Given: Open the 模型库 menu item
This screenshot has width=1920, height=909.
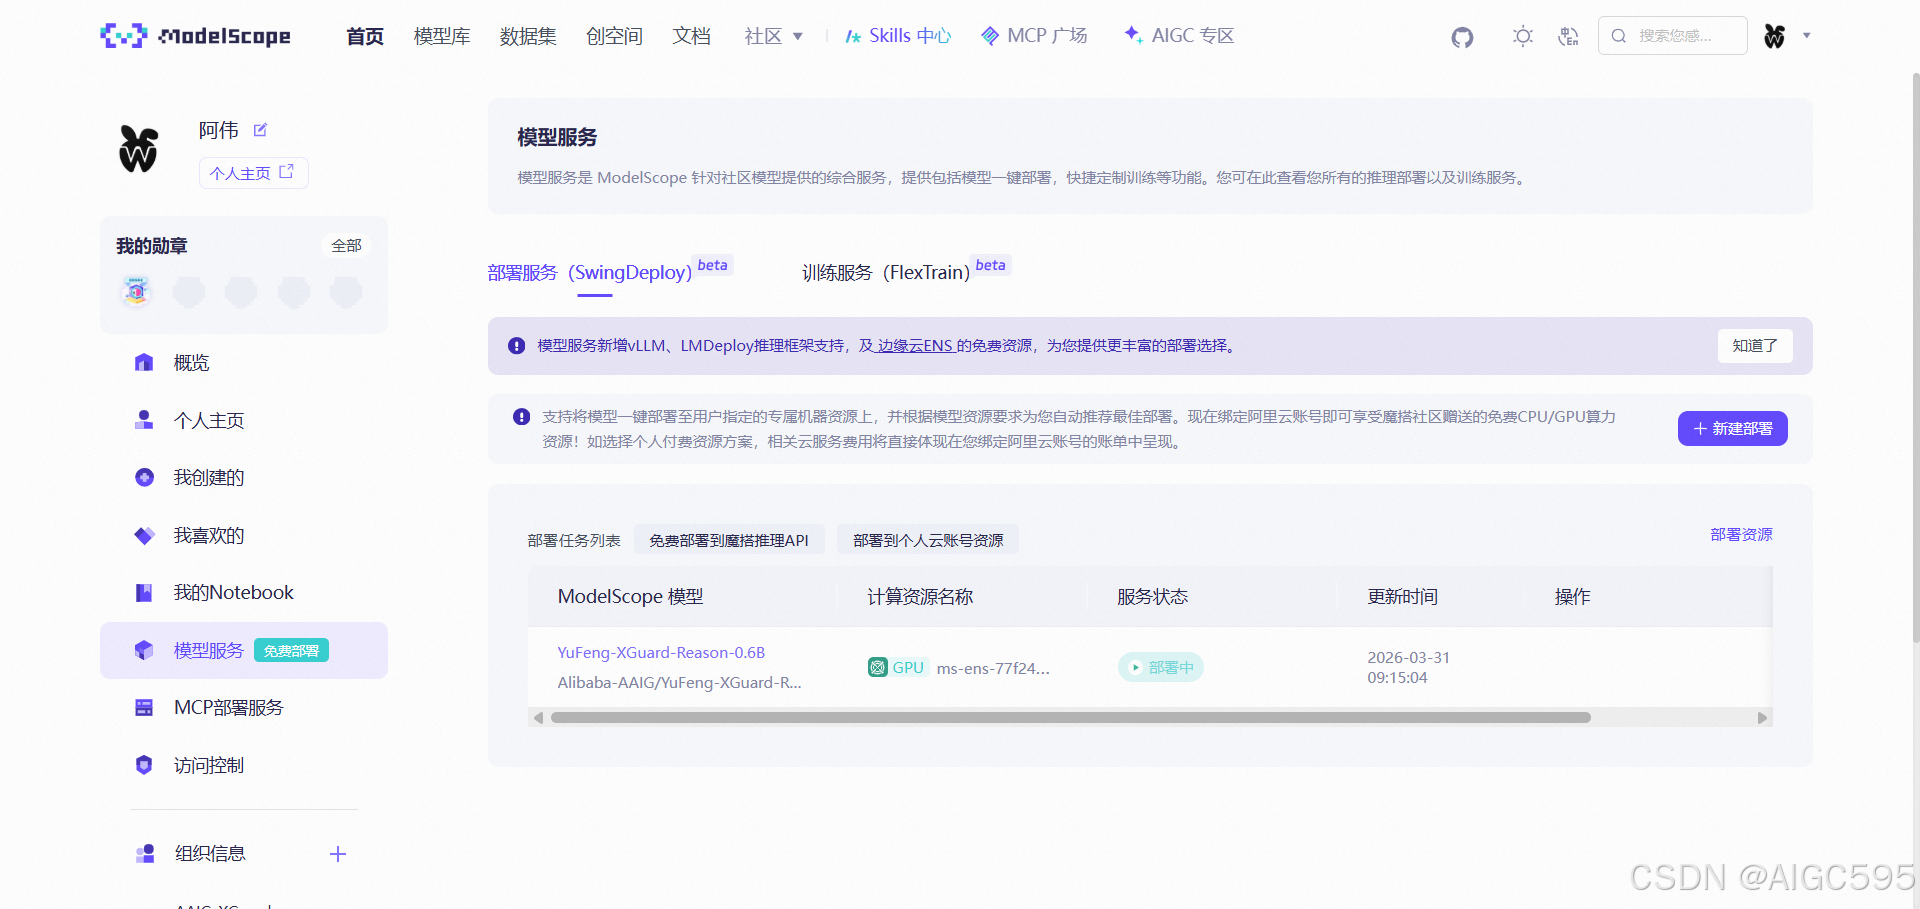Looking at the screenshot, I should tap(441, 35).
